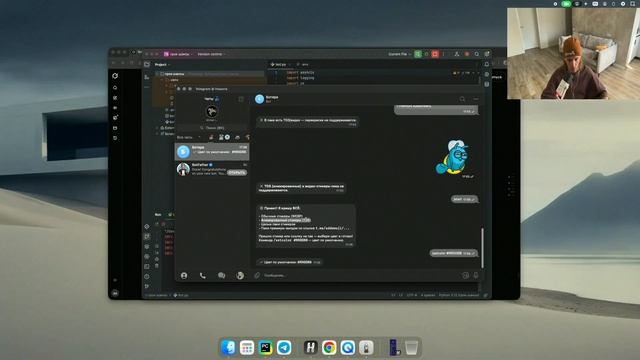The image size is (640, 360).
Task: Click the message input field 'Сообщение'
Action: point(359,276)
